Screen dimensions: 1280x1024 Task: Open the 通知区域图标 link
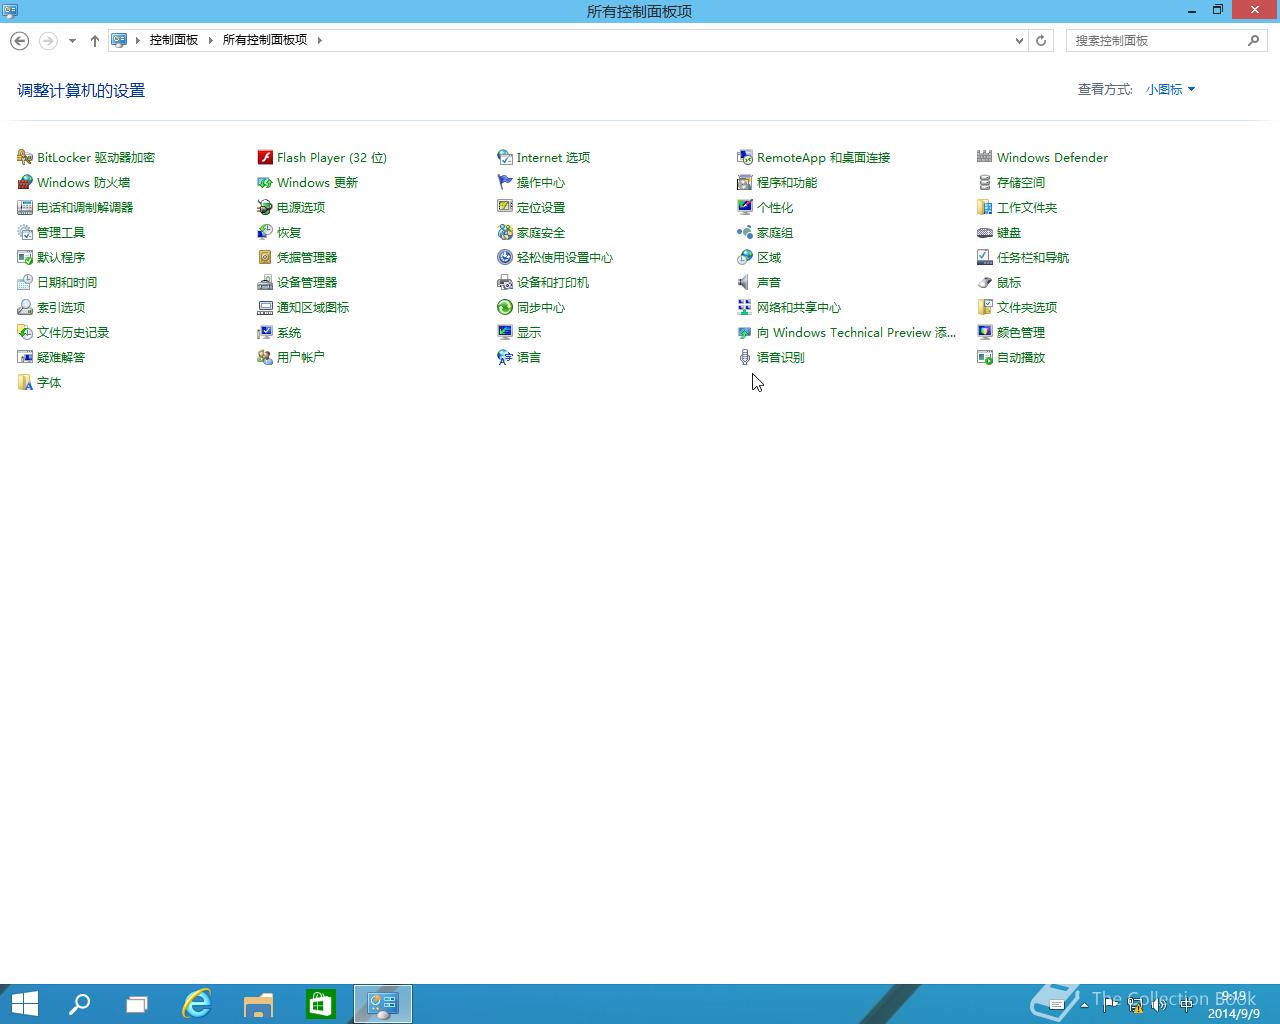click(313, 307)
